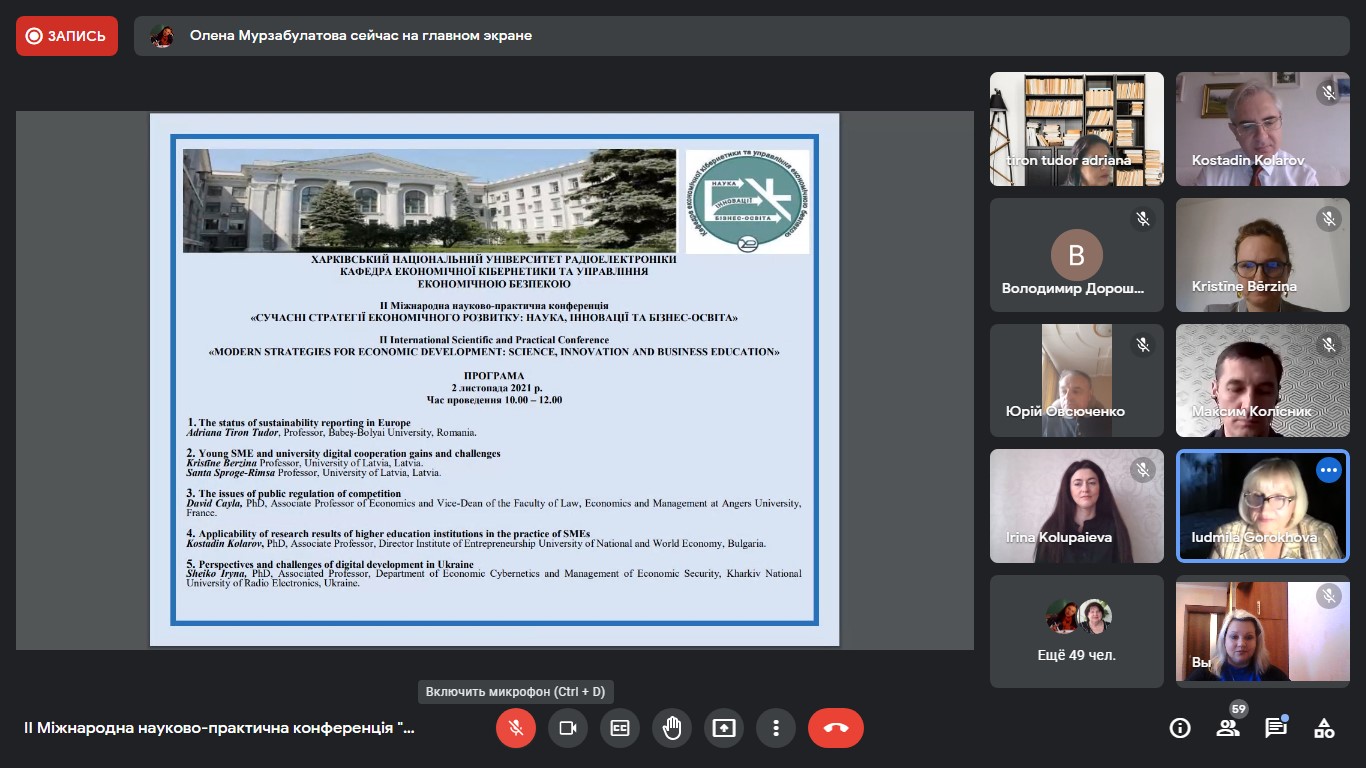The width and height of the screenshot is (1366, 768).
Task: Open the three-dot more options menu
Action: pos(776,728)
